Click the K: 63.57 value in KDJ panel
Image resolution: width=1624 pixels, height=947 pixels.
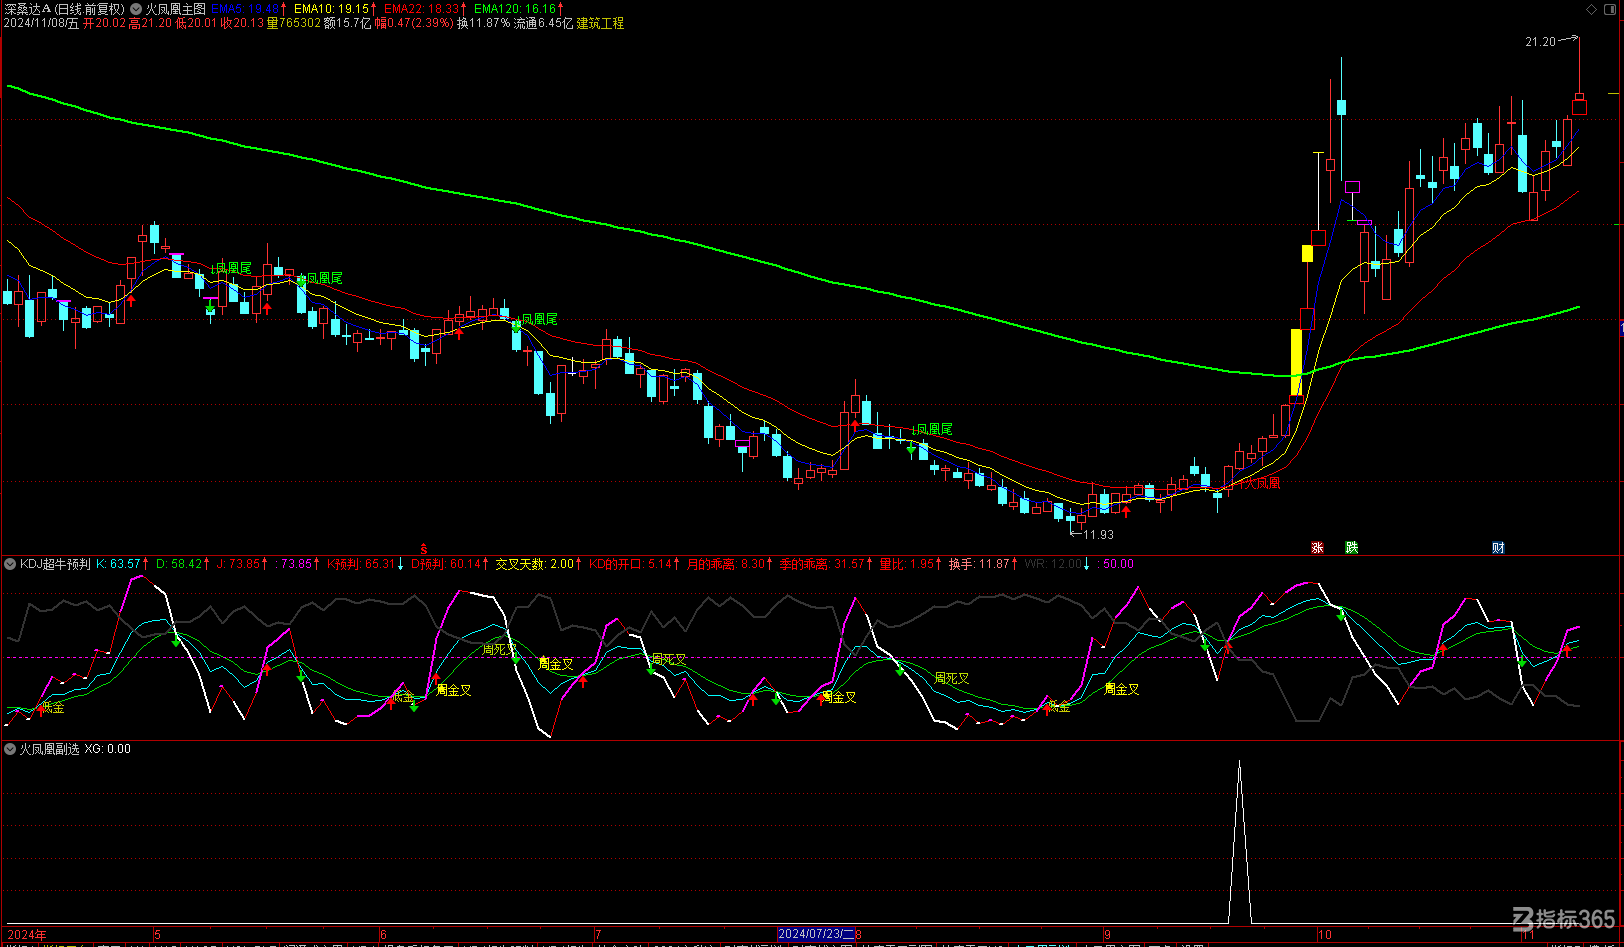(118, 564)
